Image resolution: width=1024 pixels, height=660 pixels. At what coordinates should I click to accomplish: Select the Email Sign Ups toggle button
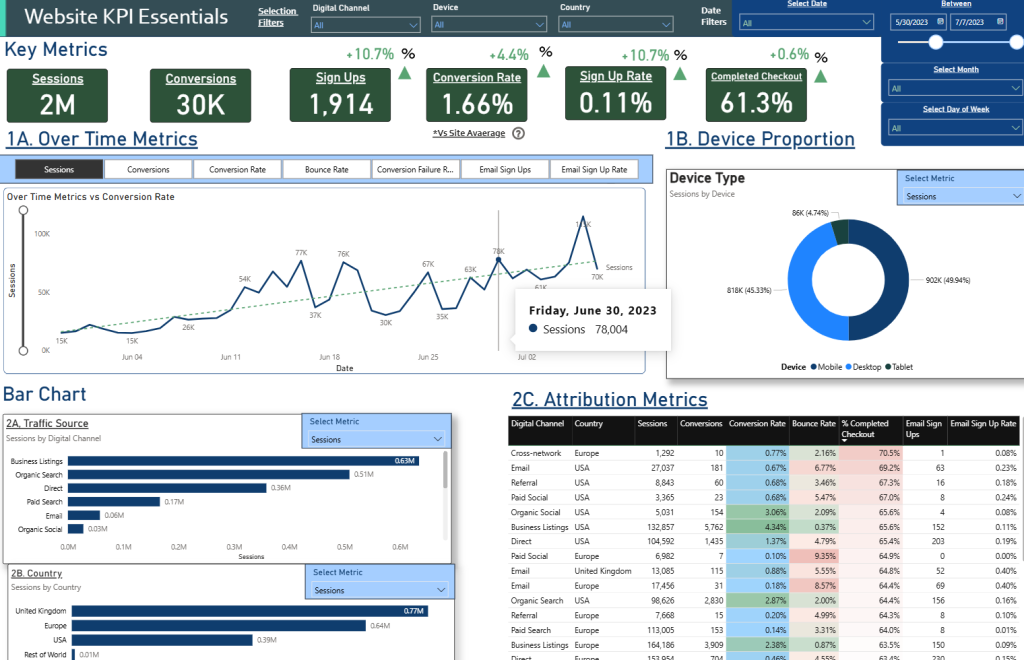[x=504, y=170]
